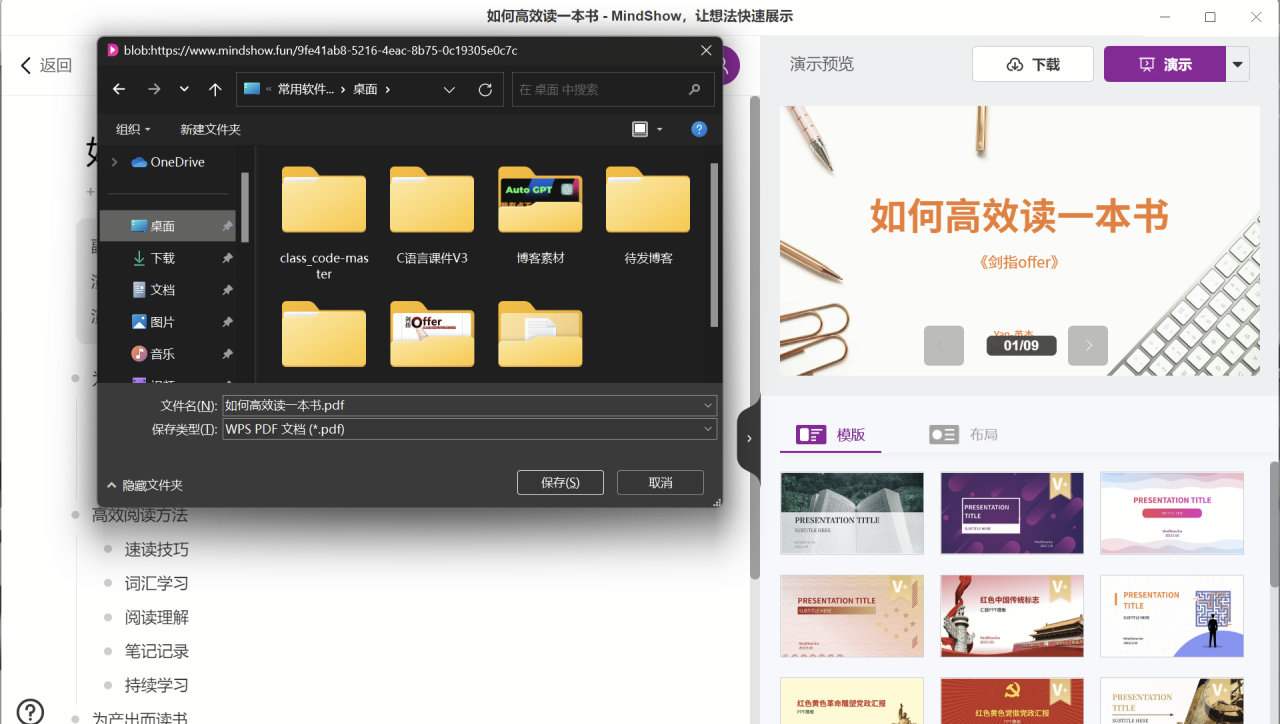Image resolution: width=1280 pixels, height=724 pixels.
Task: Choose the purple presentation template thumbnail
Action: [1012, 513]
